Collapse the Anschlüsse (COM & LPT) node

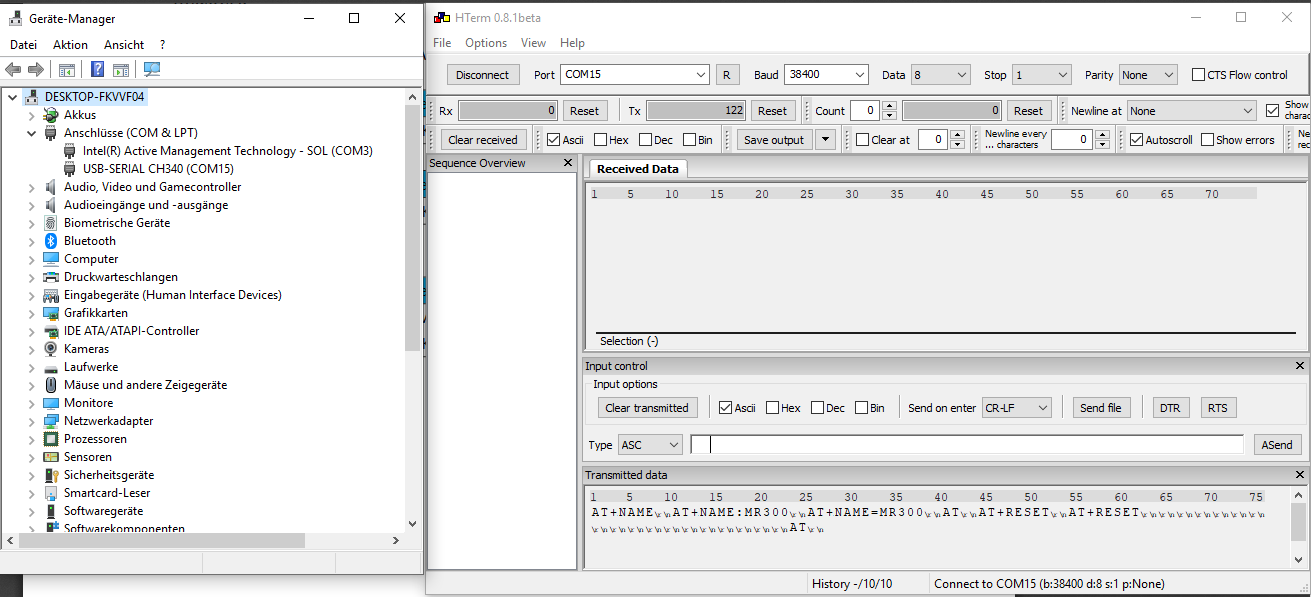(31, 133)
